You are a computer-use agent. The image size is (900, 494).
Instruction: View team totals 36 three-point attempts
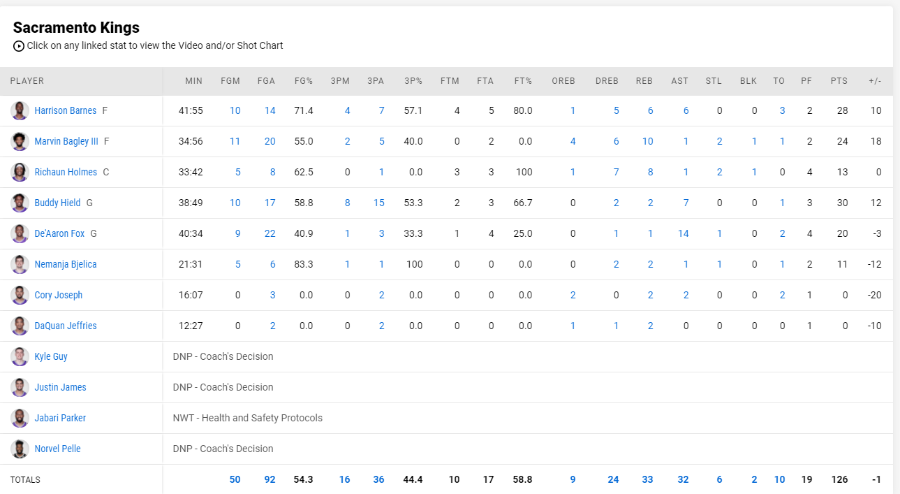[x=379, y=480]
